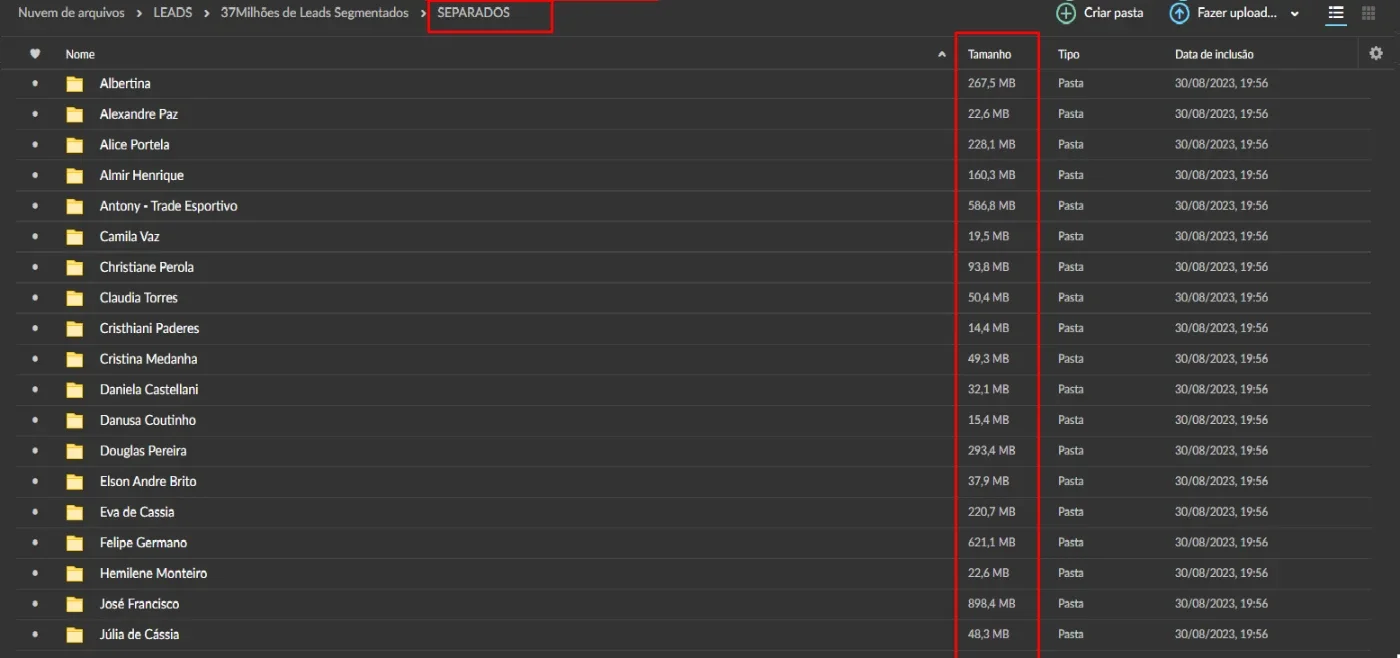Open Antony - Trade Esportivo folder icon
The height and width of the screenshot is (658, 1400).
75,206
